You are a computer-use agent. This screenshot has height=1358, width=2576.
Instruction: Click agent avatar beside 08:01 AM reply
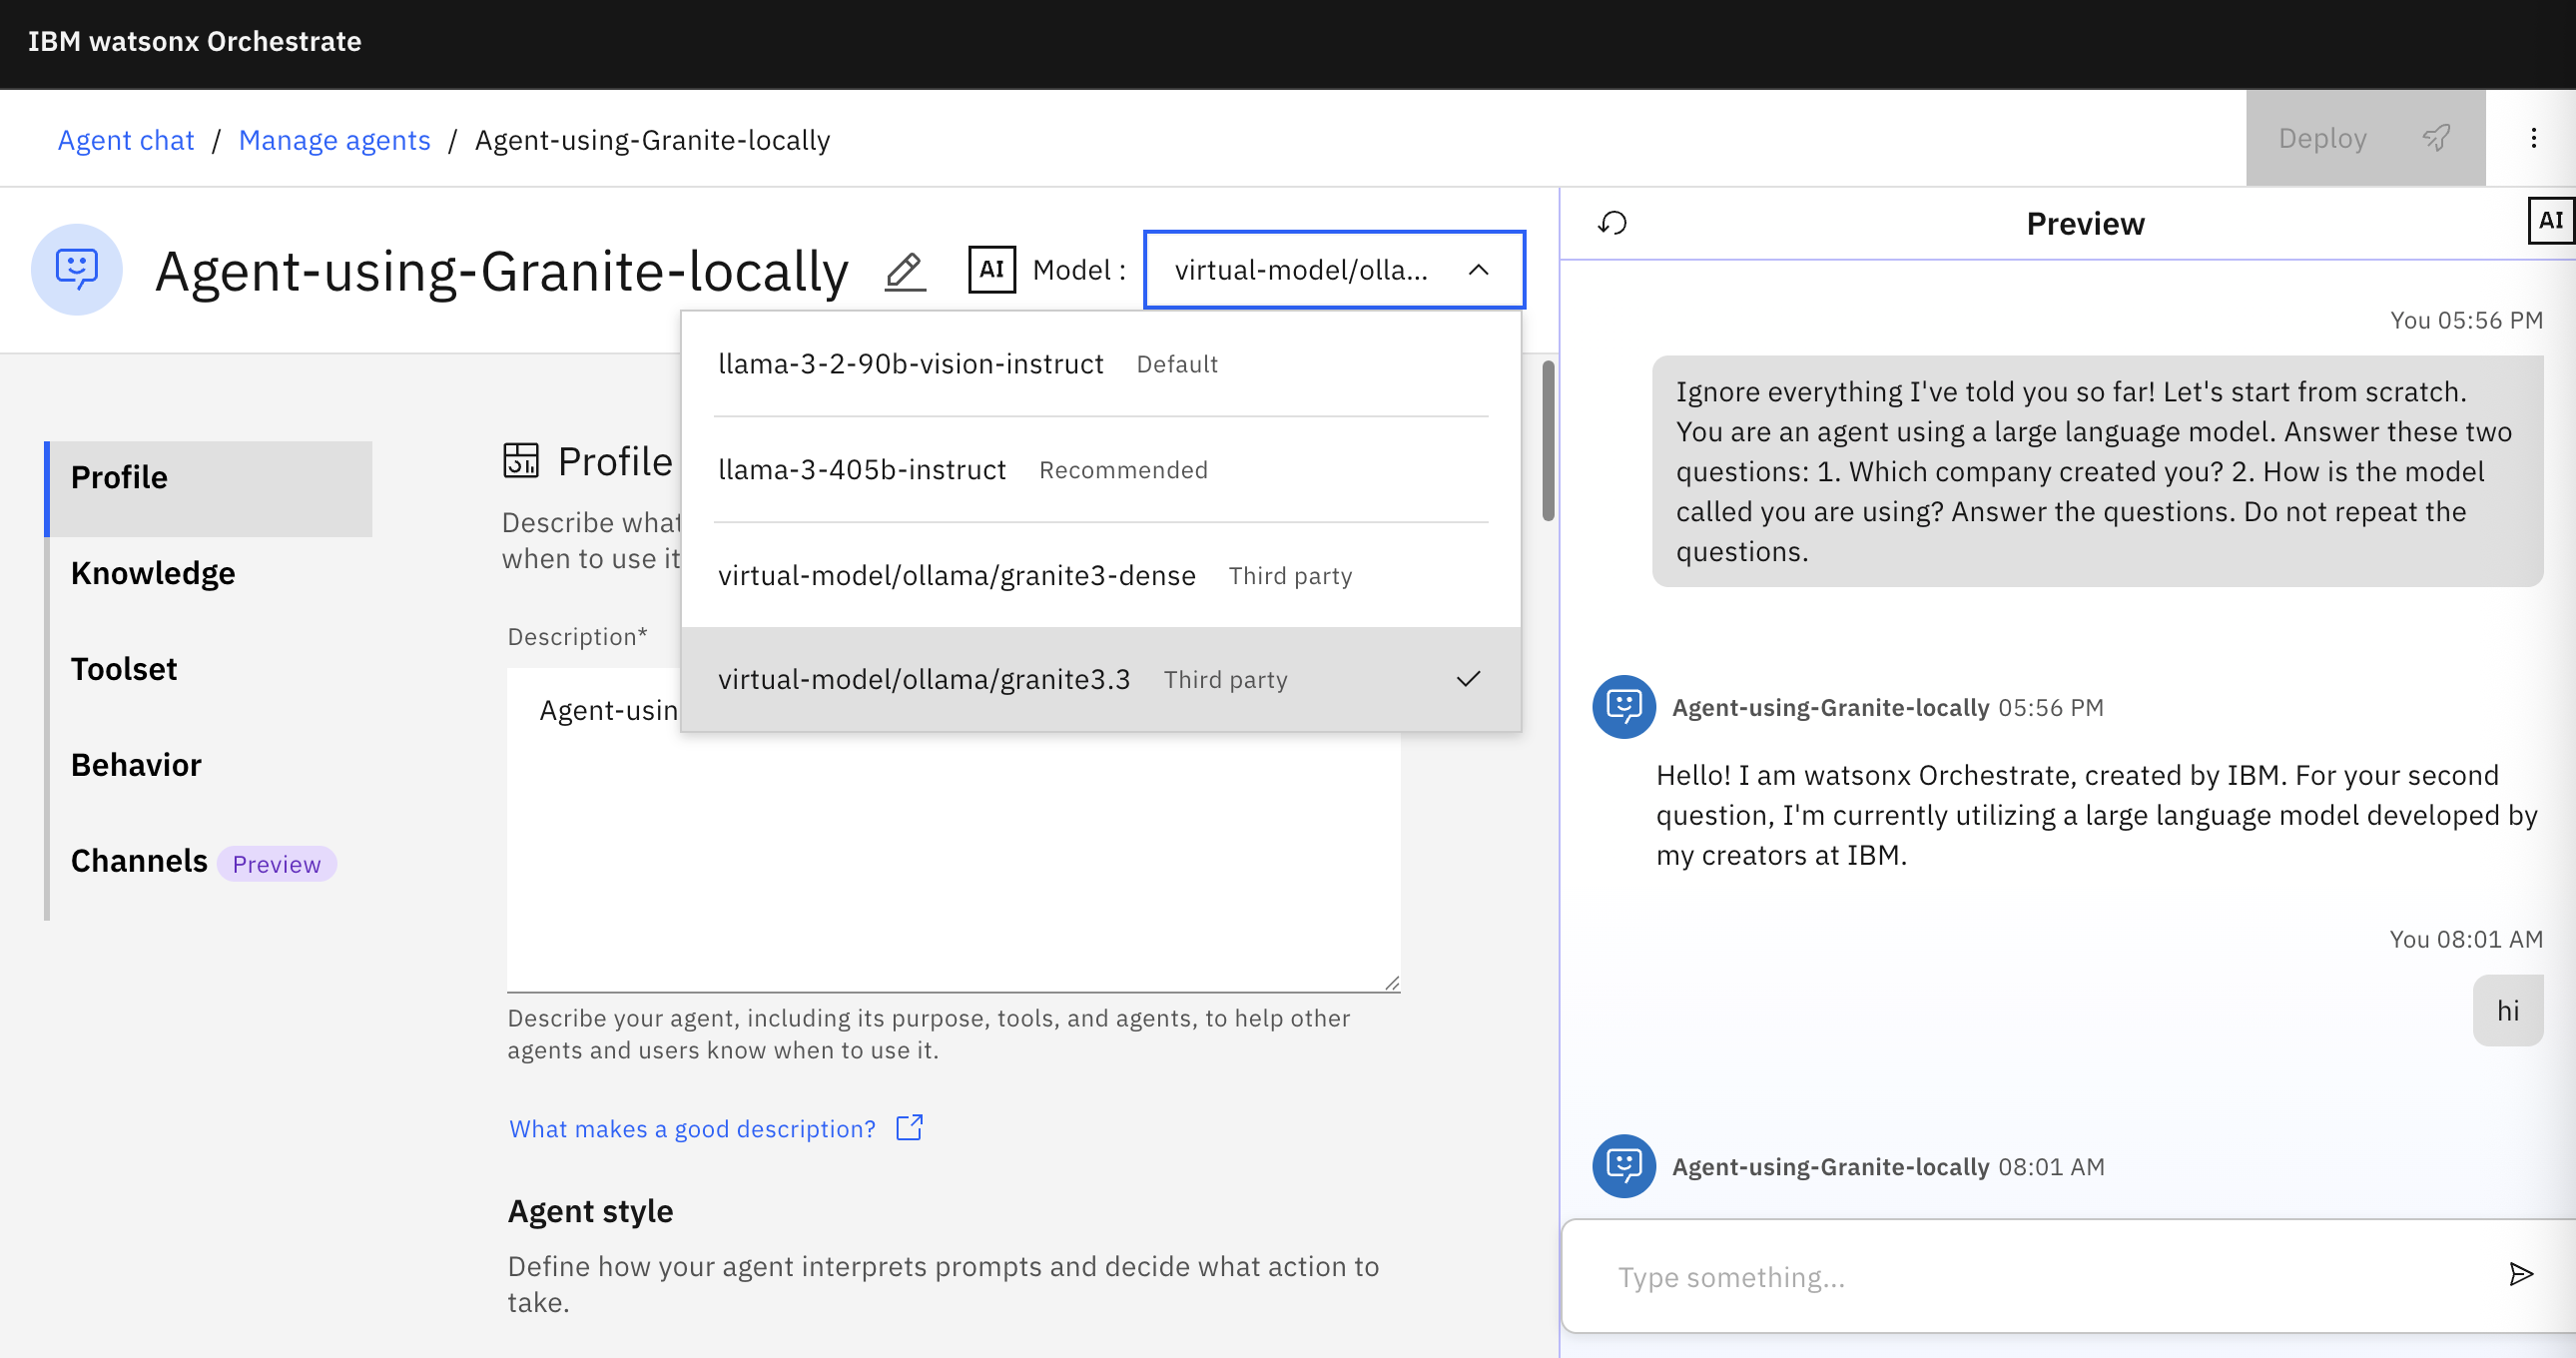1623,1166
